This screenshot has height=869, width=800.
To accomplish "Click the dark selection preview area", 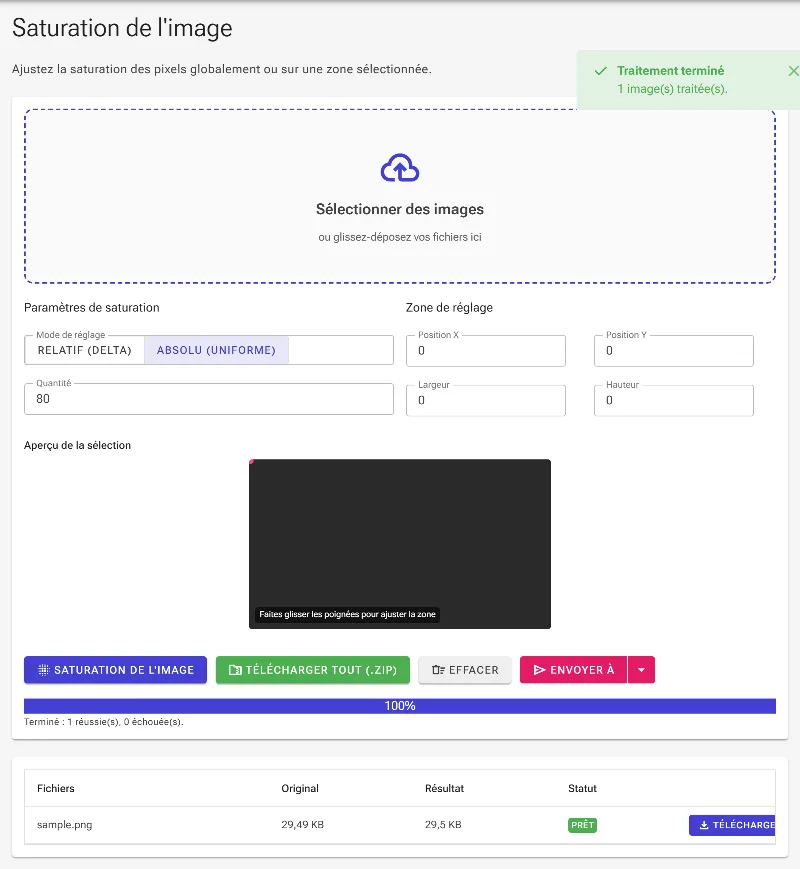I will [400, 544].
